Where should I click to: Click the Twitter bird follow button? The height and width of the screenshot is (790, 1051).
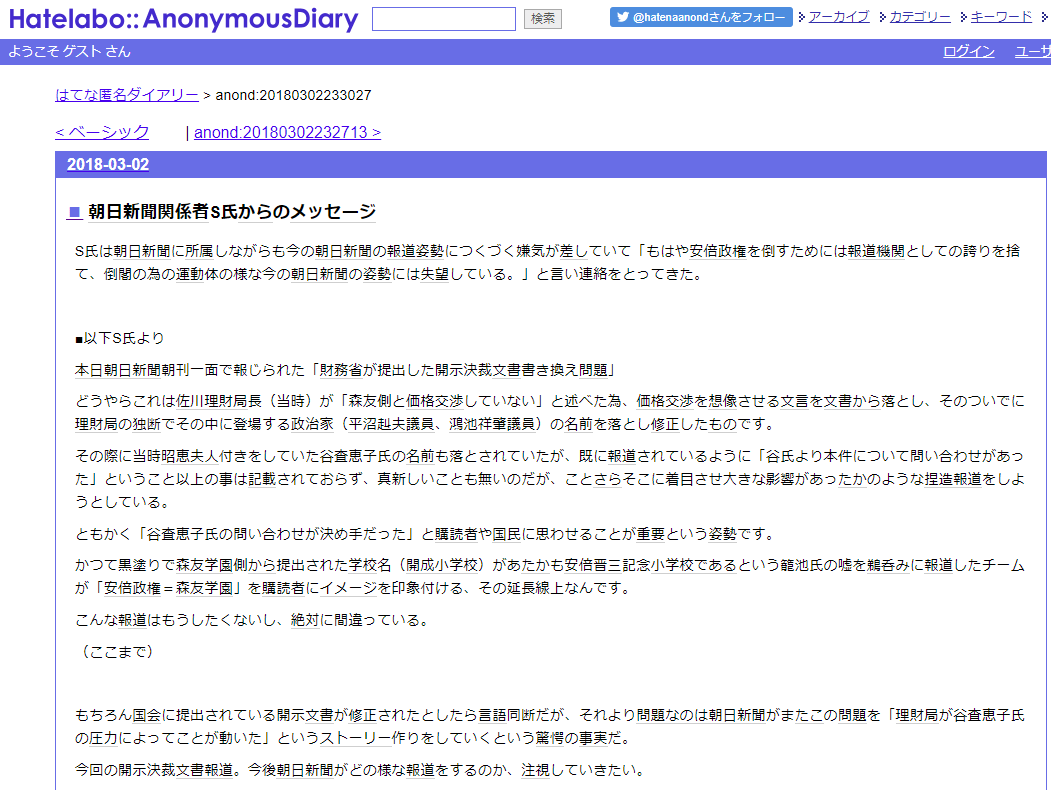click(x=701, y=17)
